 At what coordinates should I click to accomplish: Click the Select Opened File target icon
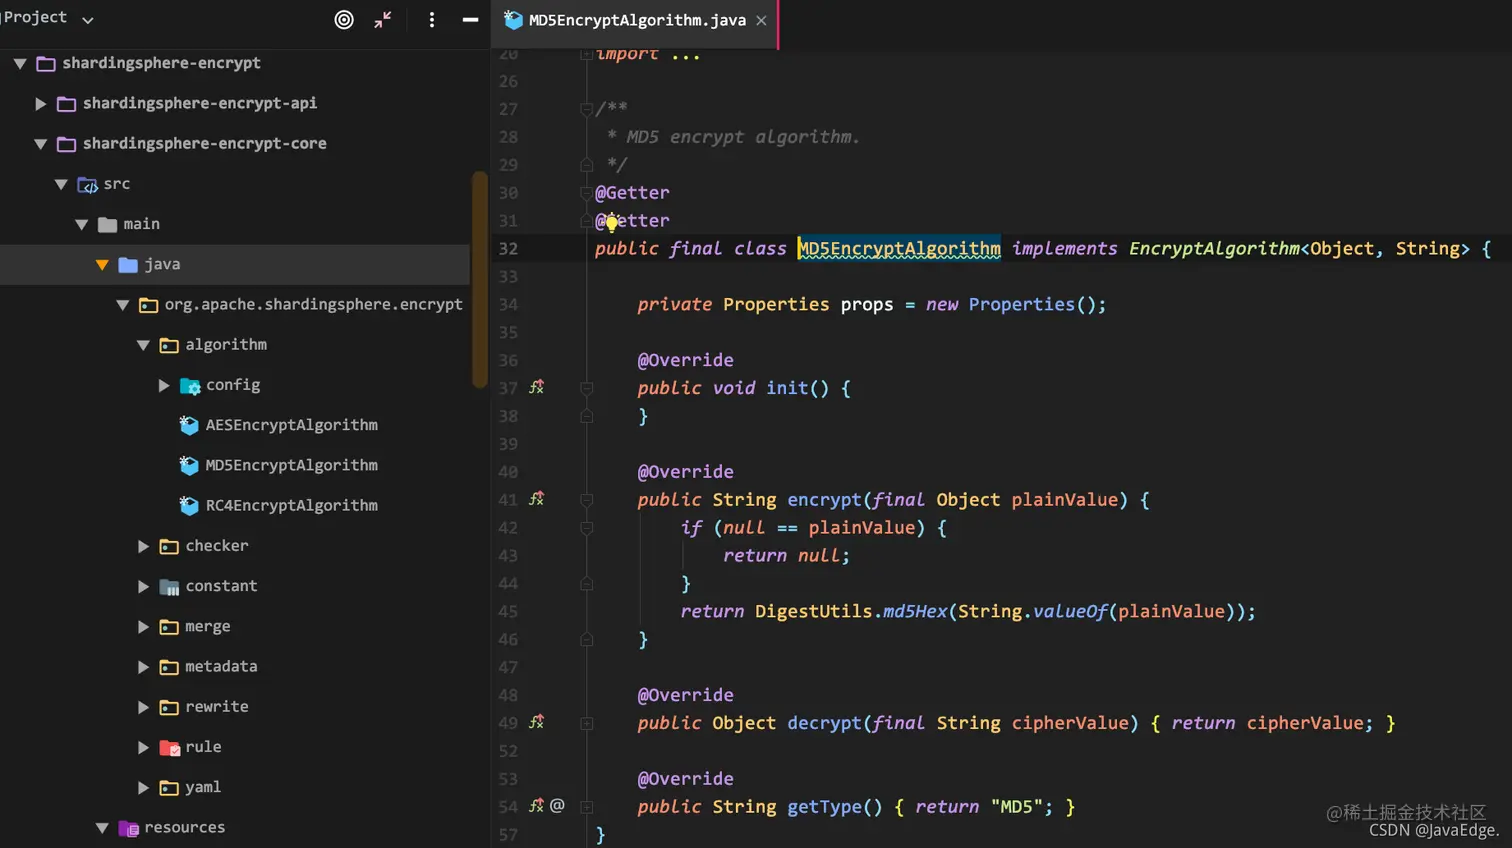(x=343, y=20)
